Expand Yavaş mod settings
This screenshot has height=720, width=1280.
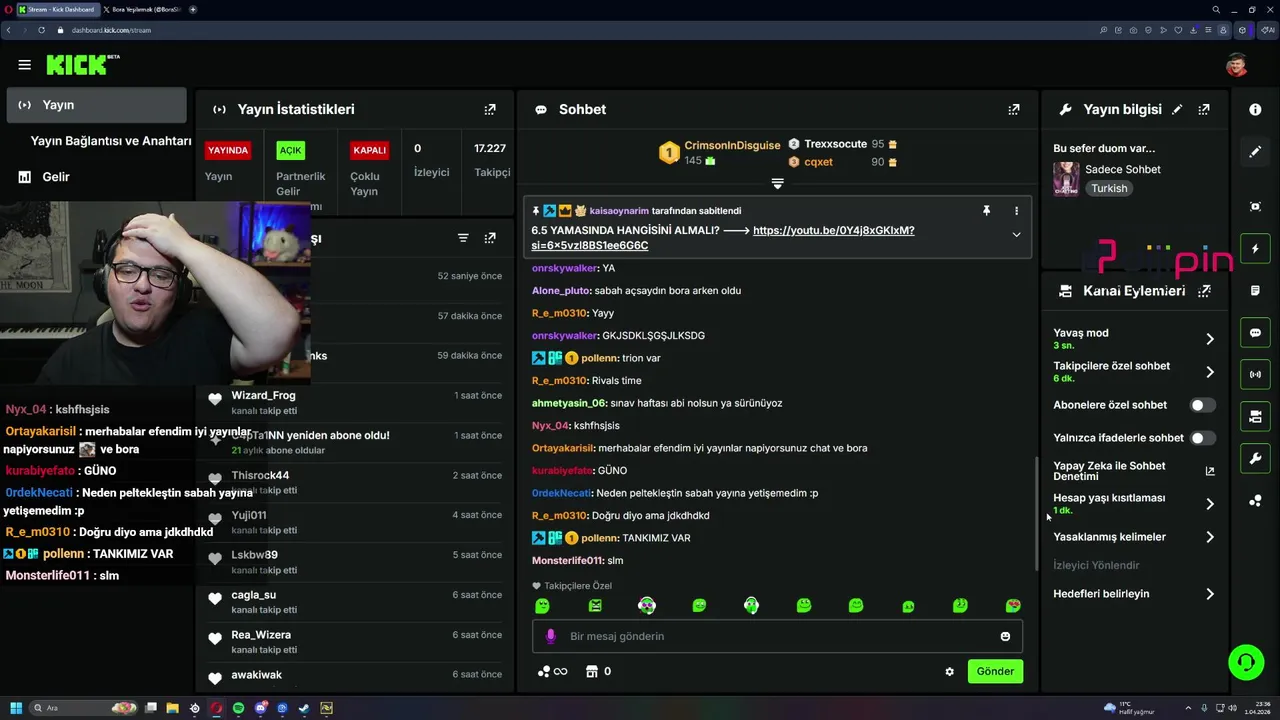pos(1209,339)
